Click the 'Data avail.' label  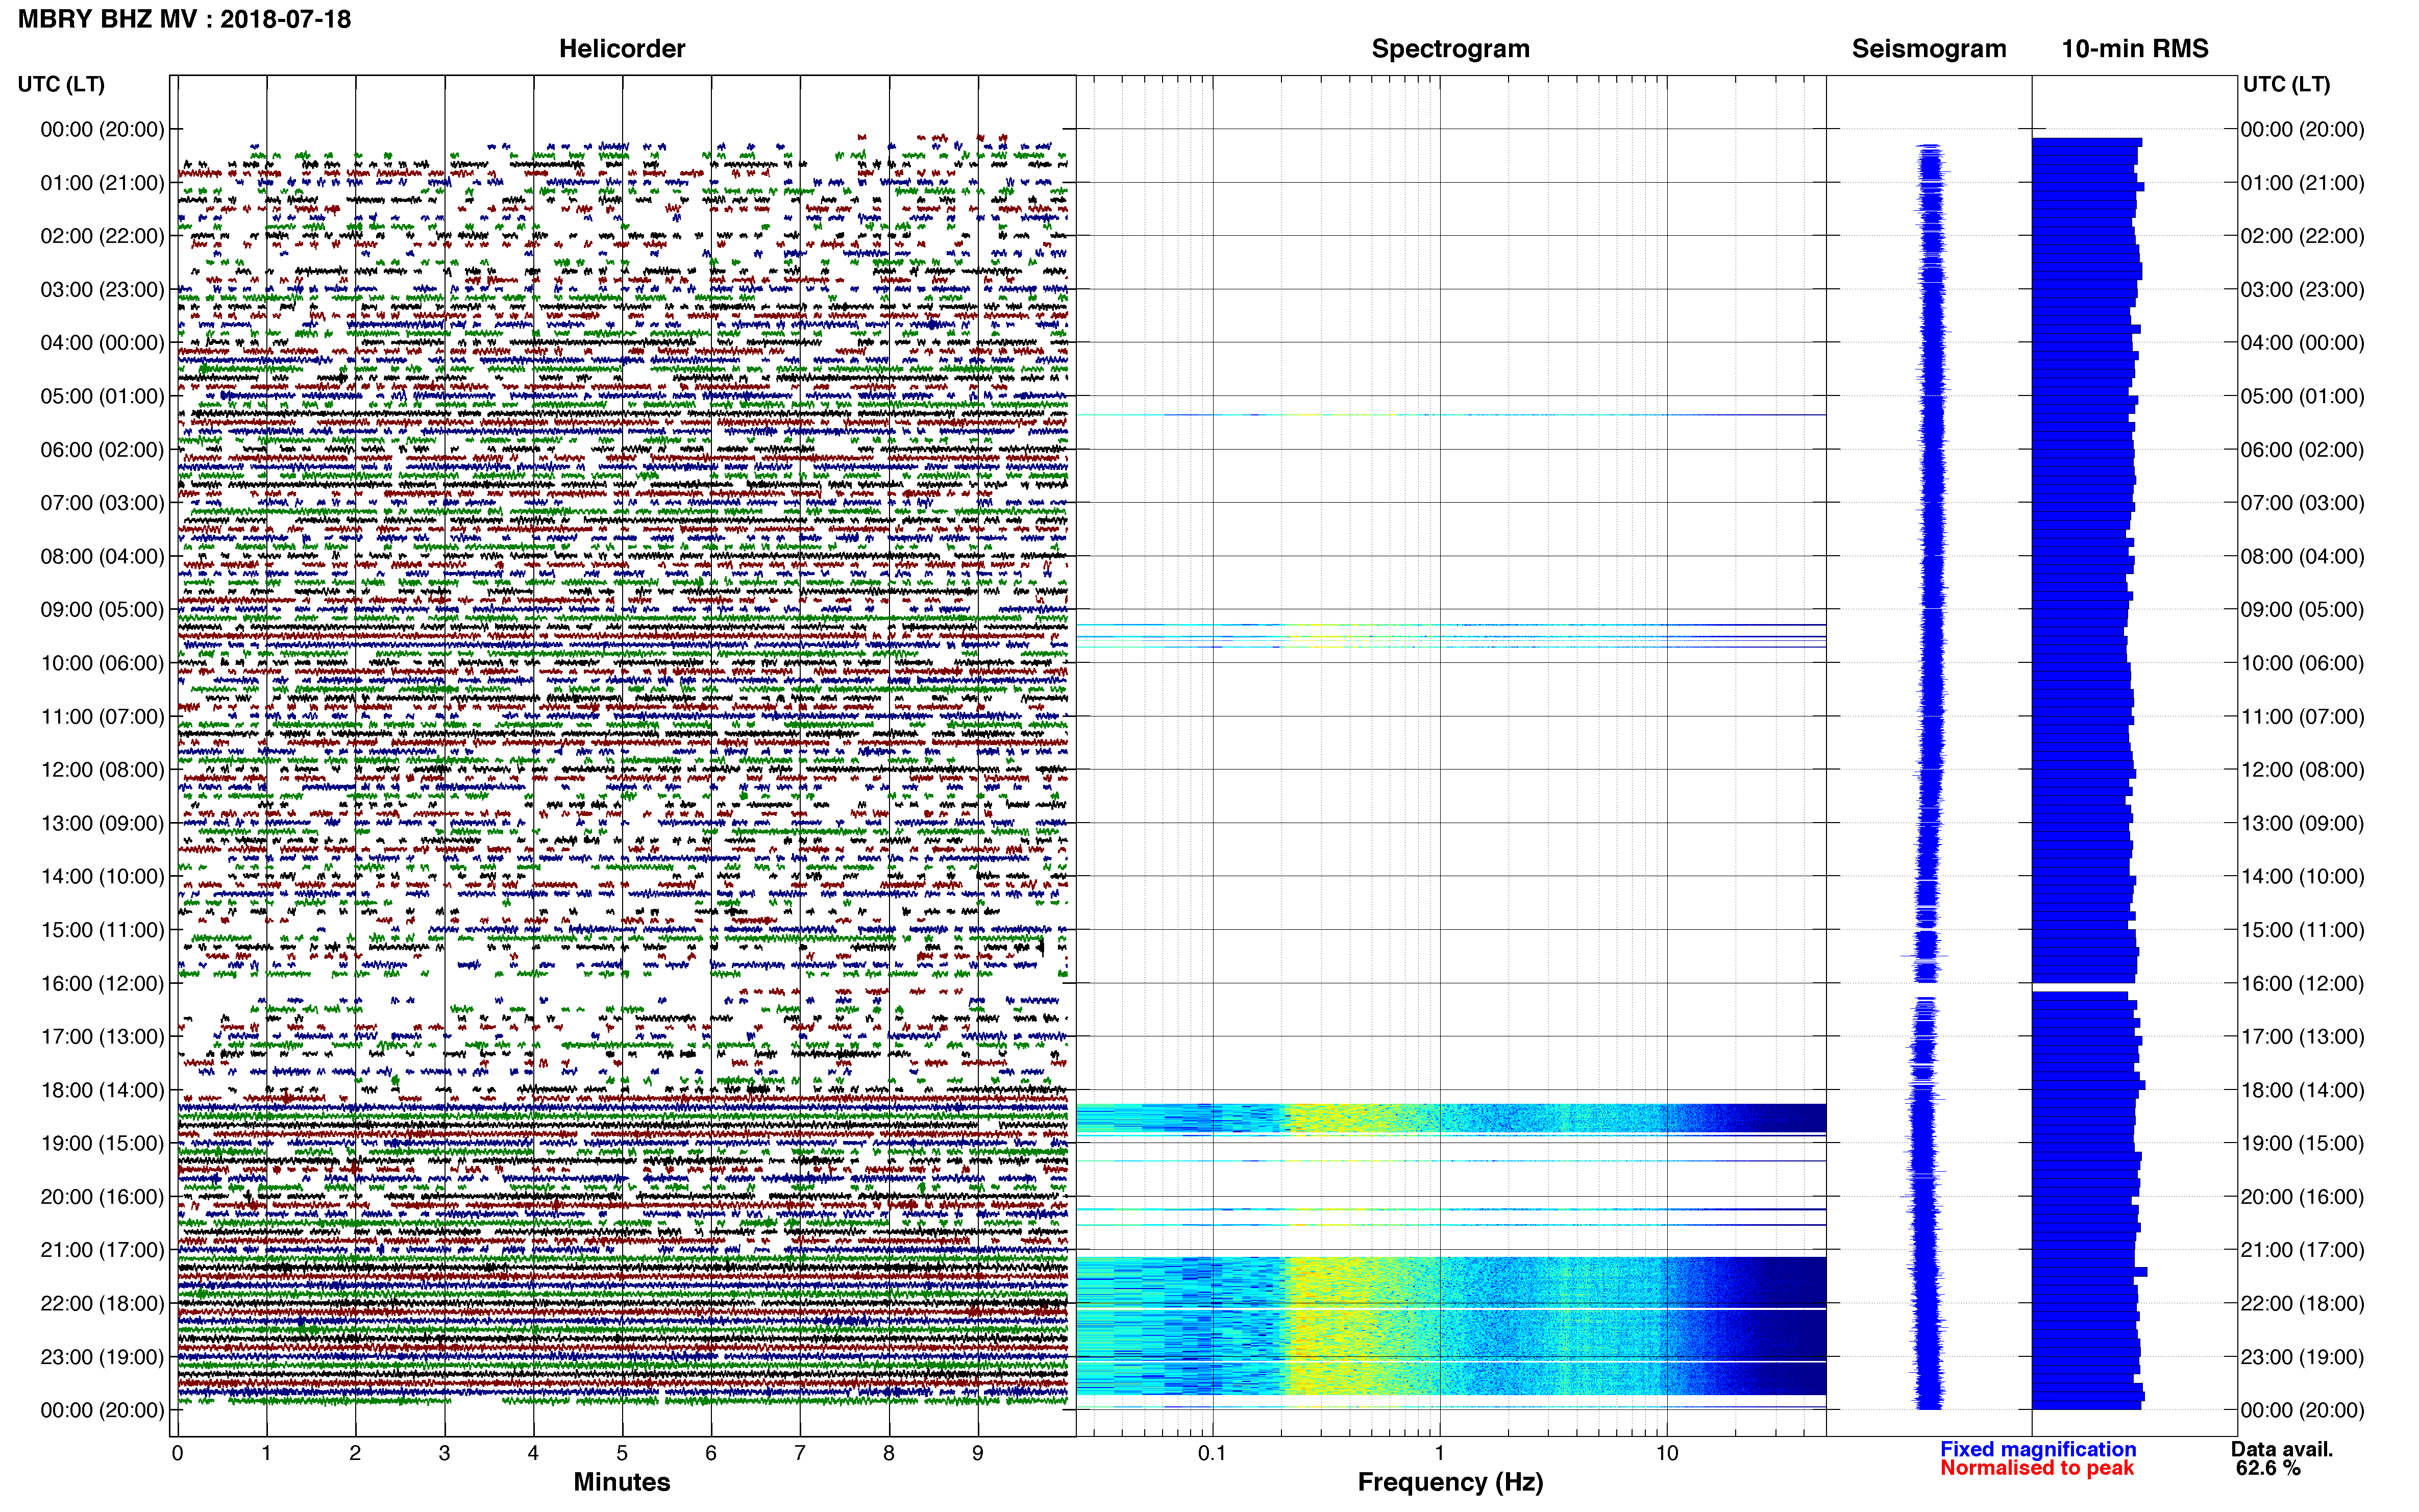[x=2282, y=1449]
